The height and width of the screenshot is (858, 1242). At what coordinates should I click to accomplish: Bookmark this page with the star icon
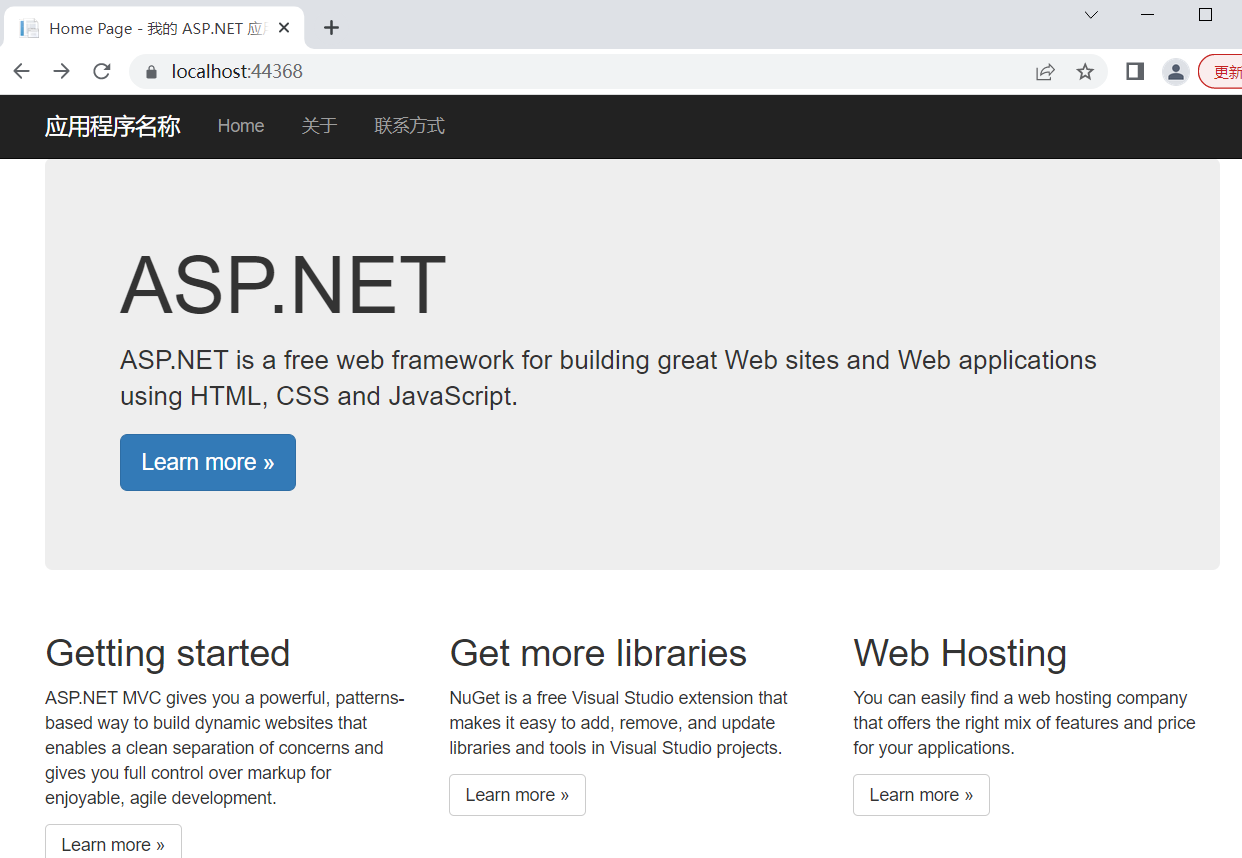click(x=1085, y=72)
